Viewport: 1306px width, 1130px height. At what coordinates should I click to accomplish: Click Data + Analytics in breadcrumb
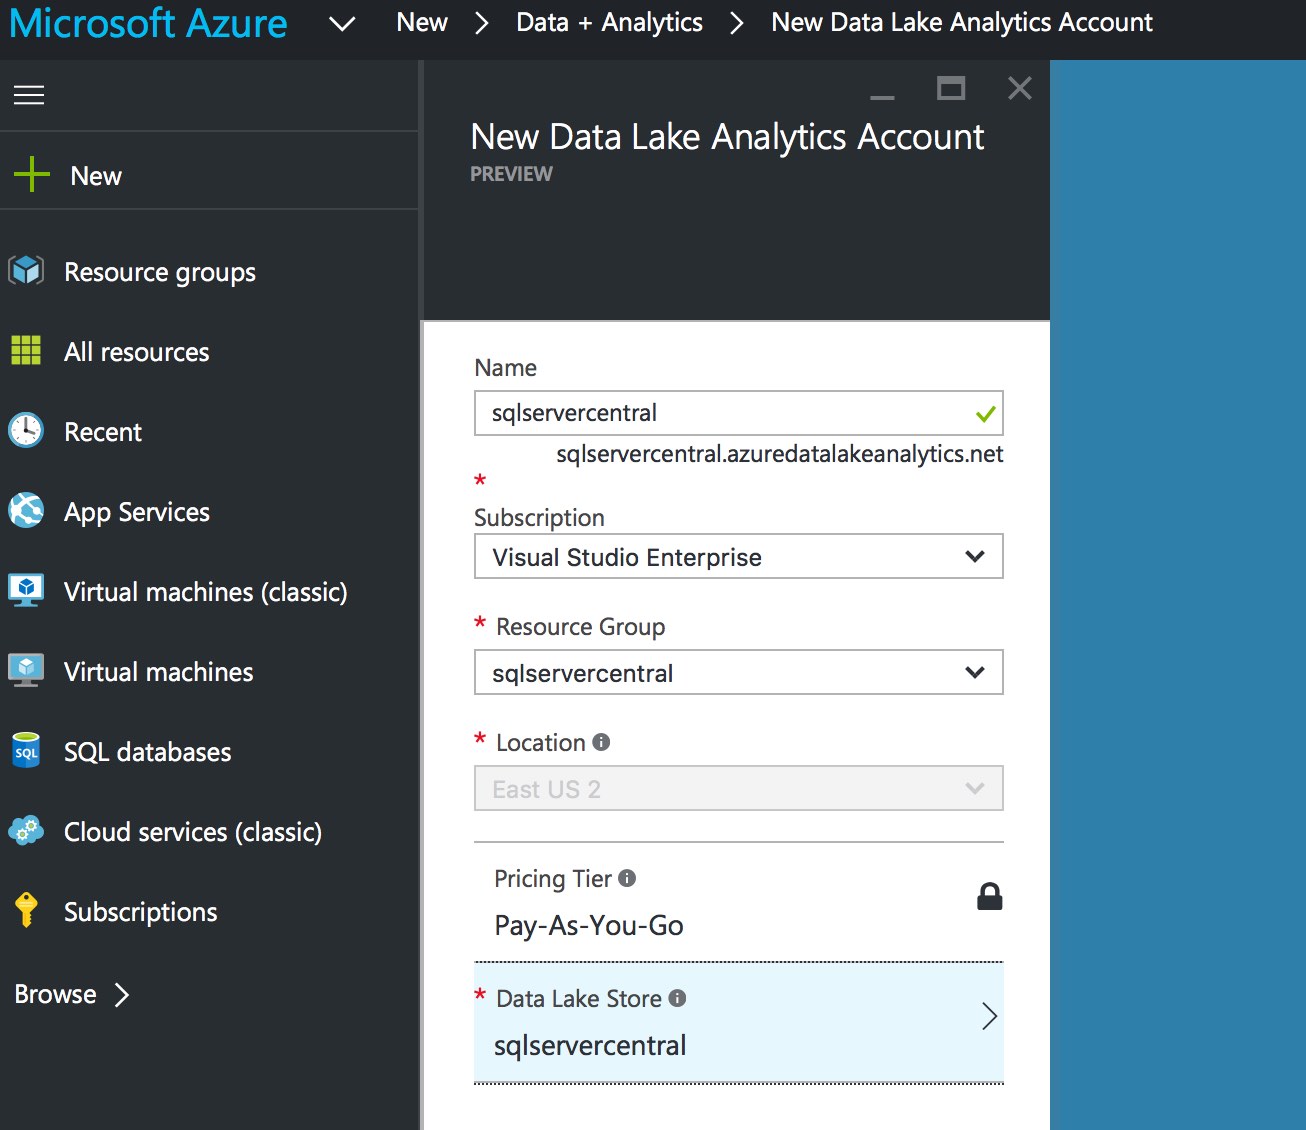(609, 22)
